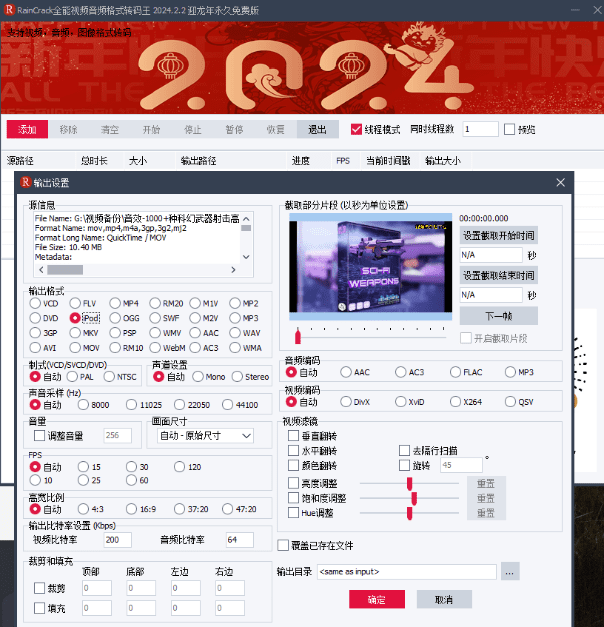Image resolution: width=604 pixels, height=627 pixels.
Task: Open the 画面尺寸 dropdown
Action: [206, 435]
